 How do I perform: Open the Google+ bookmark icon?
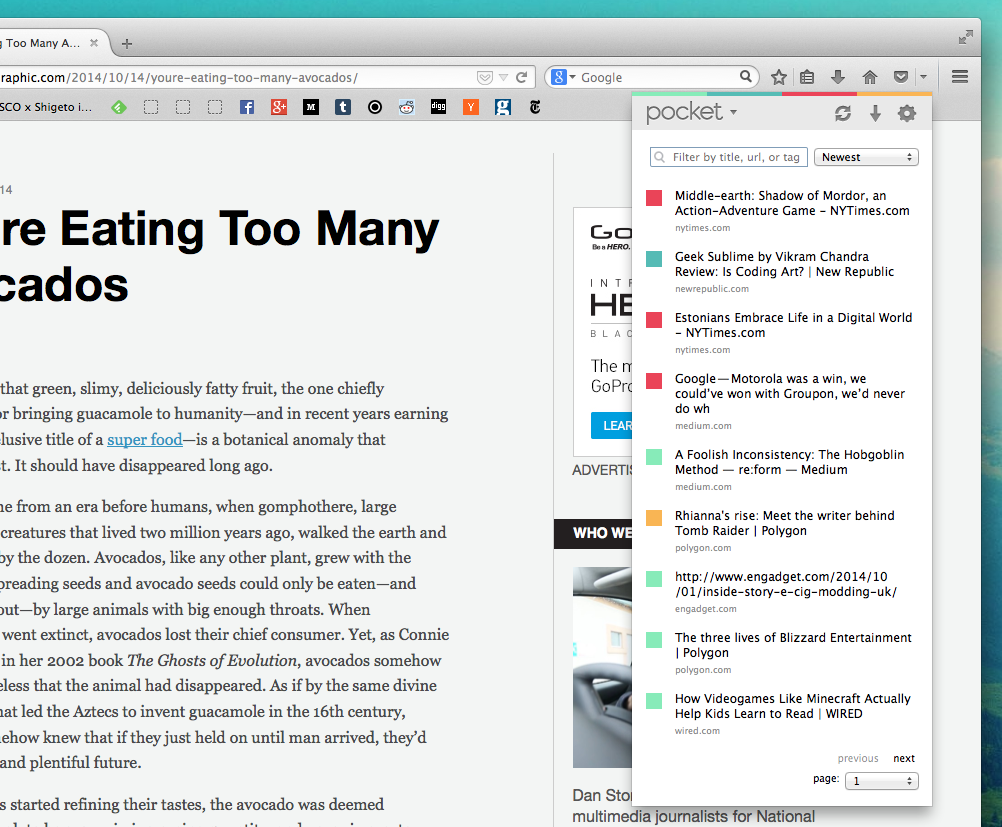pos(279,107)
